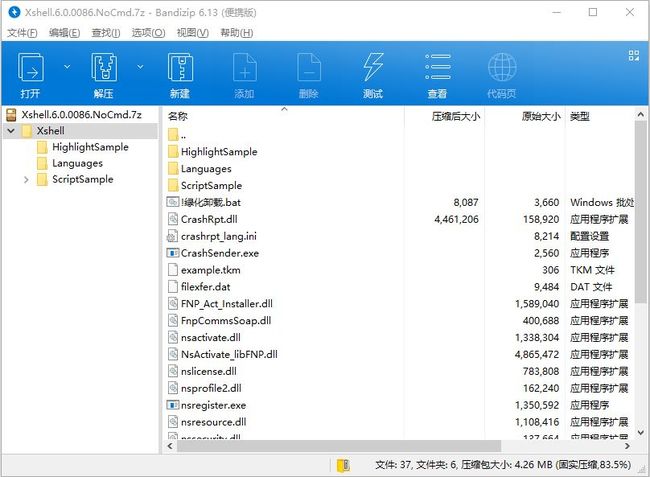The image size is (650, 477).
Task: Sort by 原始大小 column header
Action: (541, 116)
